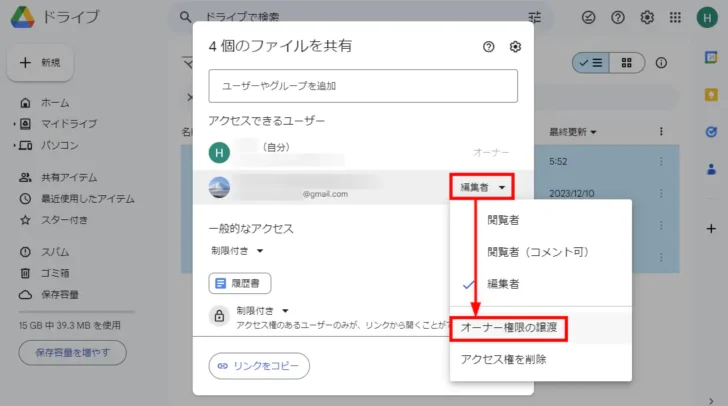Open the share dialog settings gear
Image resolution: width=728 pixels, height=406 pixels.
point(515,46)
